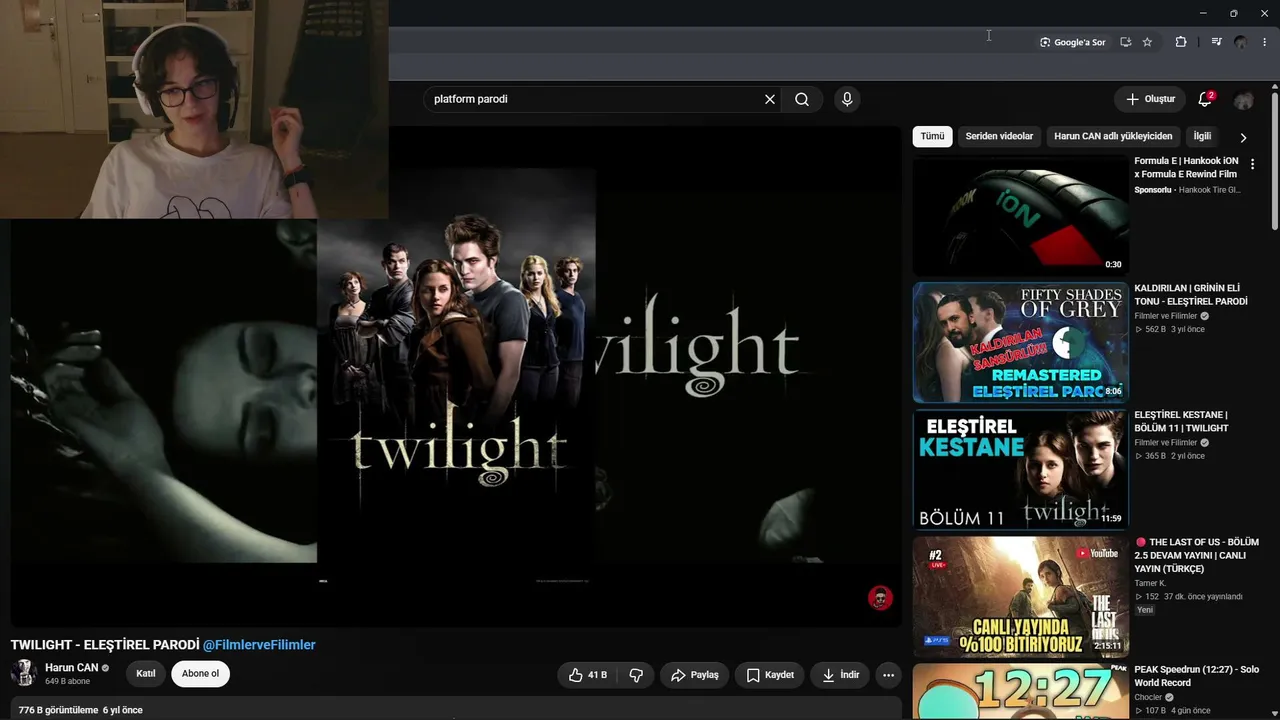Open the PEAK Speedrun 12:27 thumbnail

[1020, 692]
